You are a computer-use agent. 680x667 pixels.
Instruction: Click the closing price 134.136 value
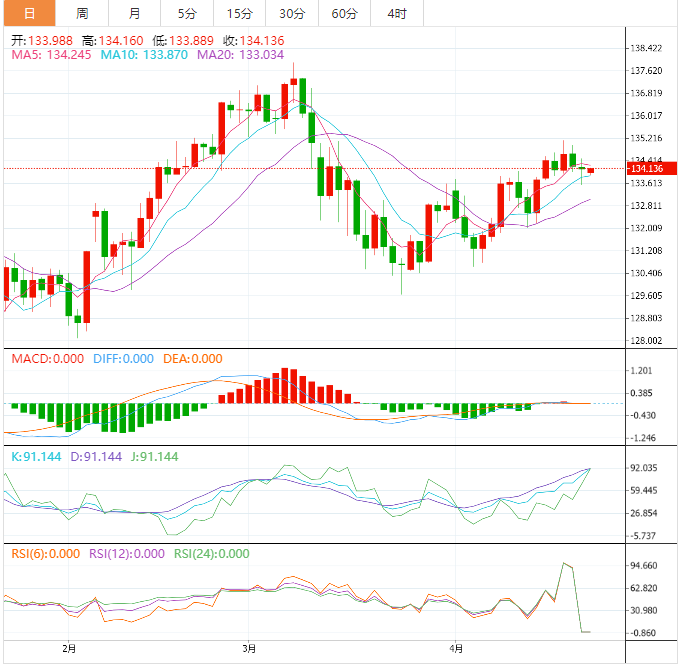pos(262,41)
